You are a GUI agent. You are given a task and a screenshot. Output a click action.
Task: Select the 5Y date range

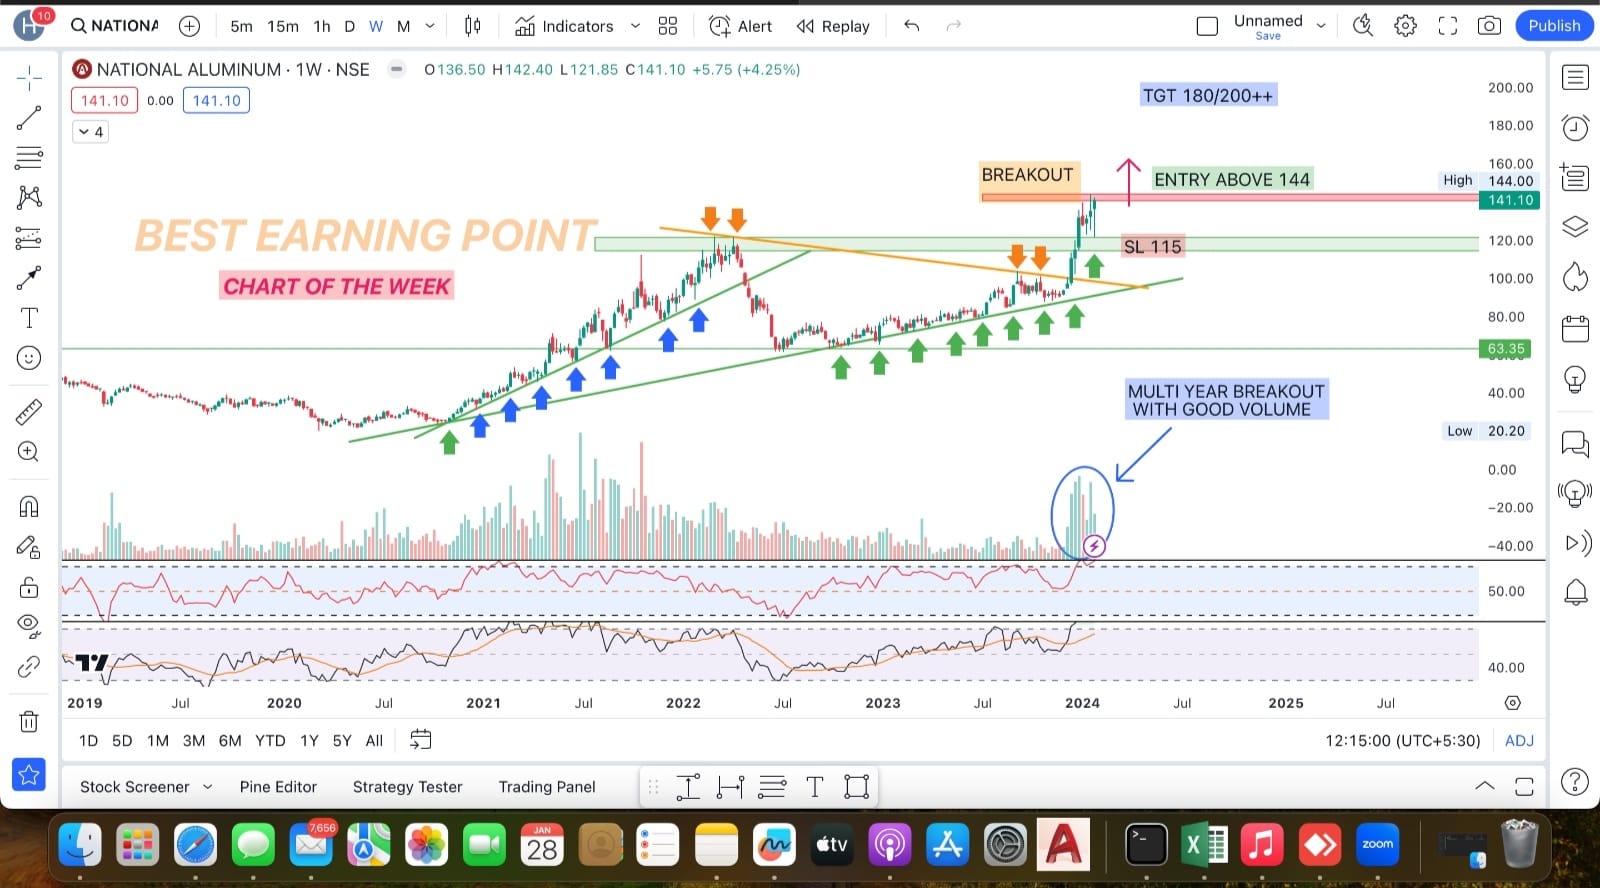[x=342, y=741]
